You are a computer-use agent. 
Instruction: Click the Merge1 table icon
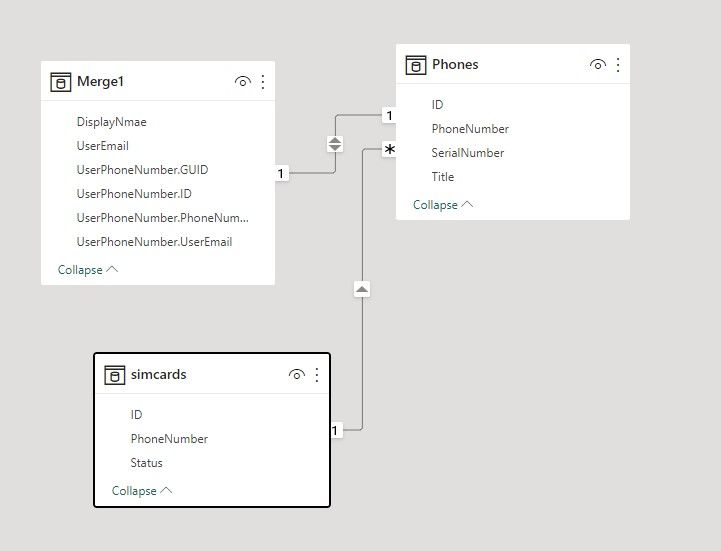click(61, 82)
